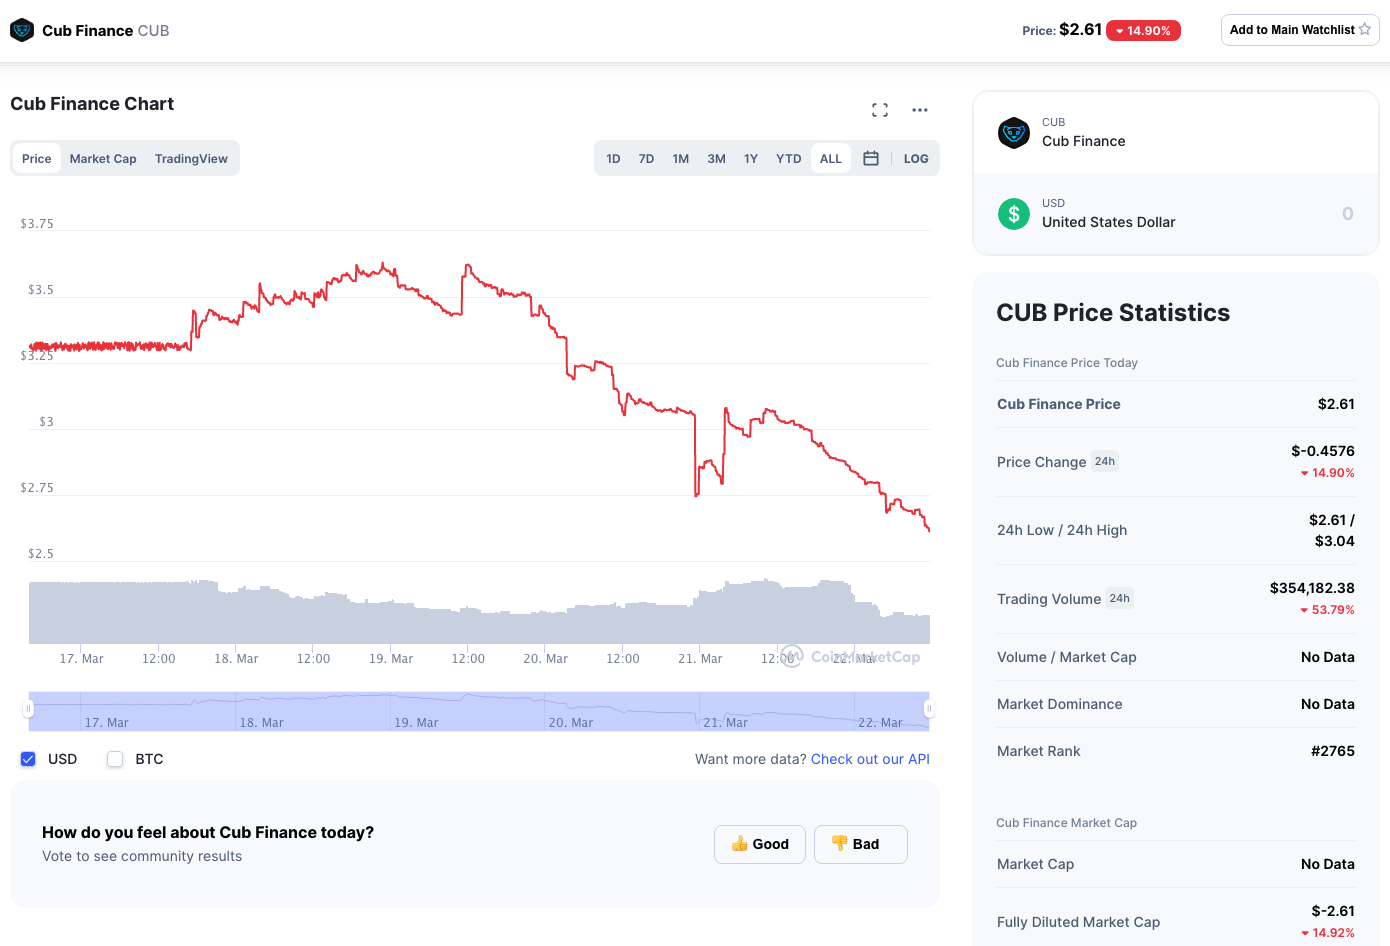
Task: Open the chart three-dots more menu
Action: (x=920, y=110)
